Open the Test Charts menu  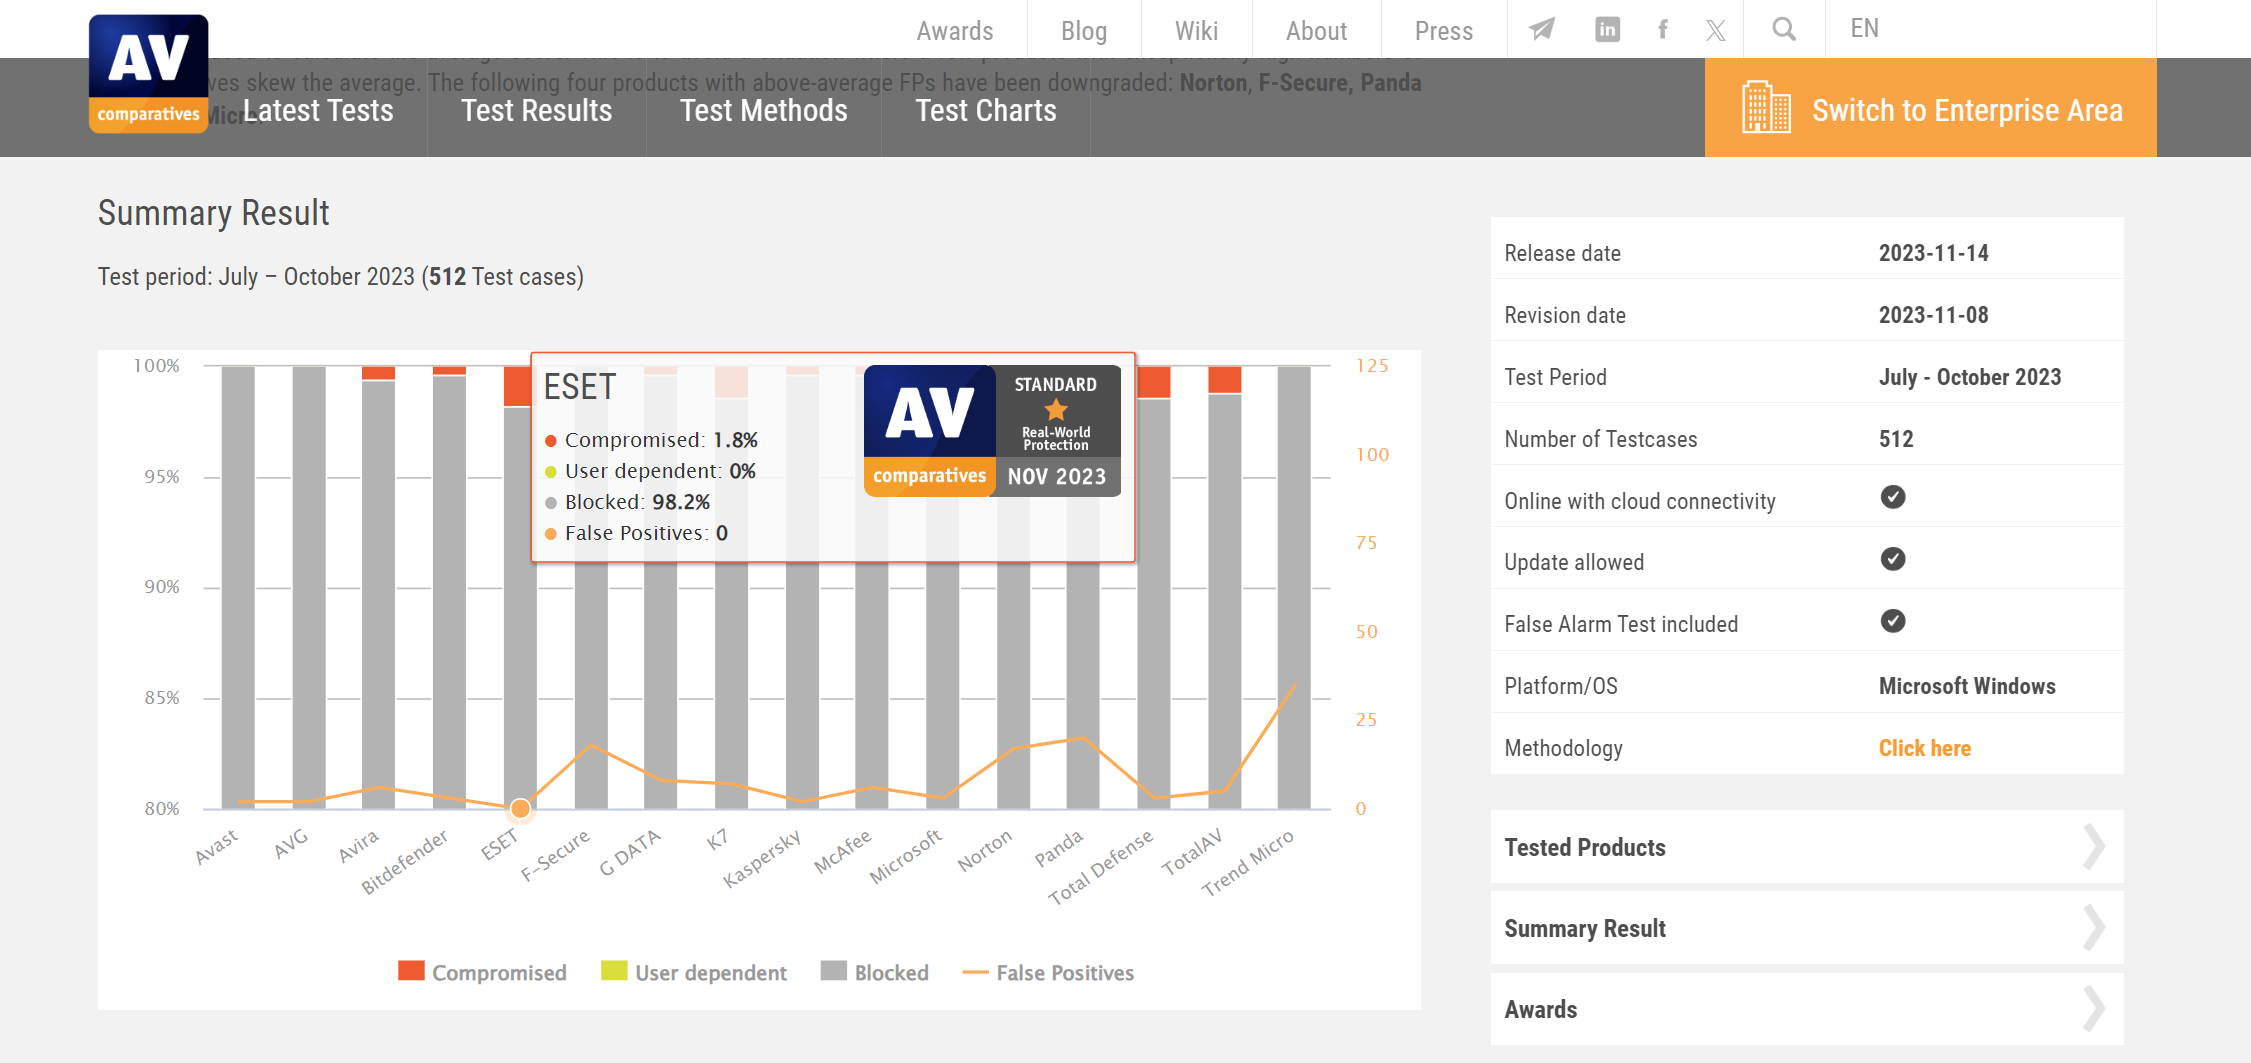[985, 110]
